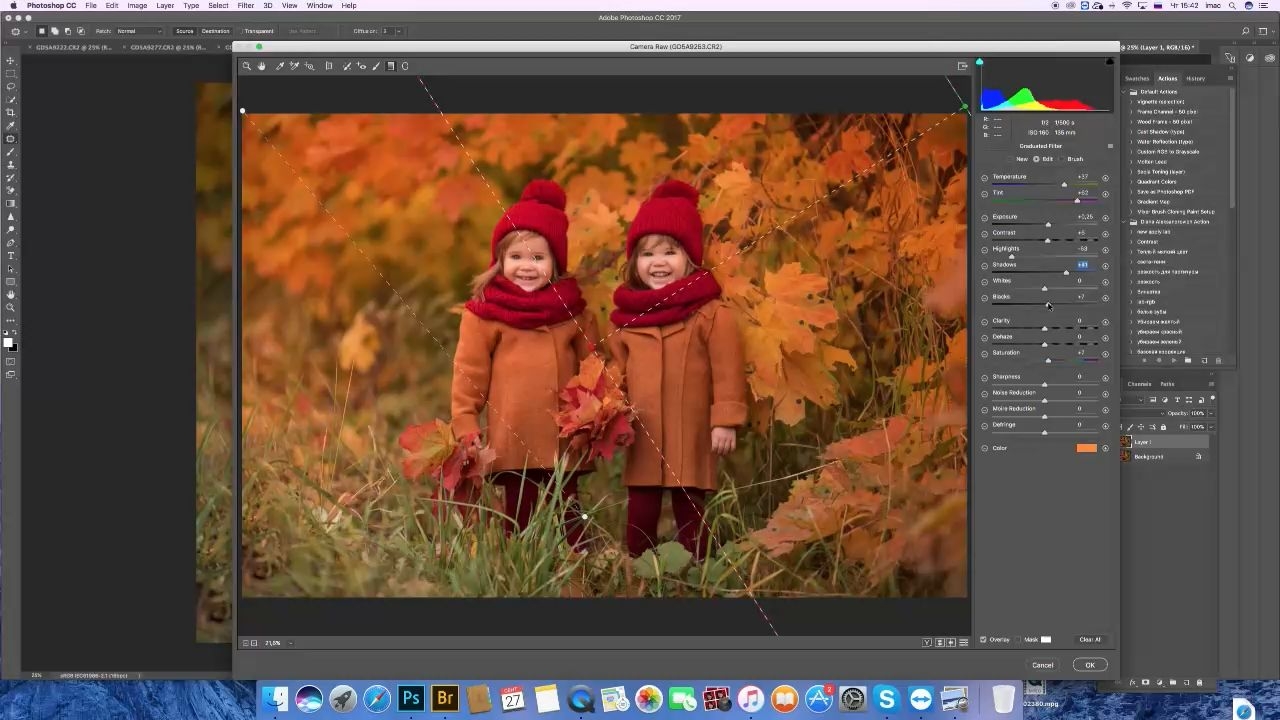Decrease Tint with its minus button
The image size is (1280, 720).
click(x=985, y=193)
